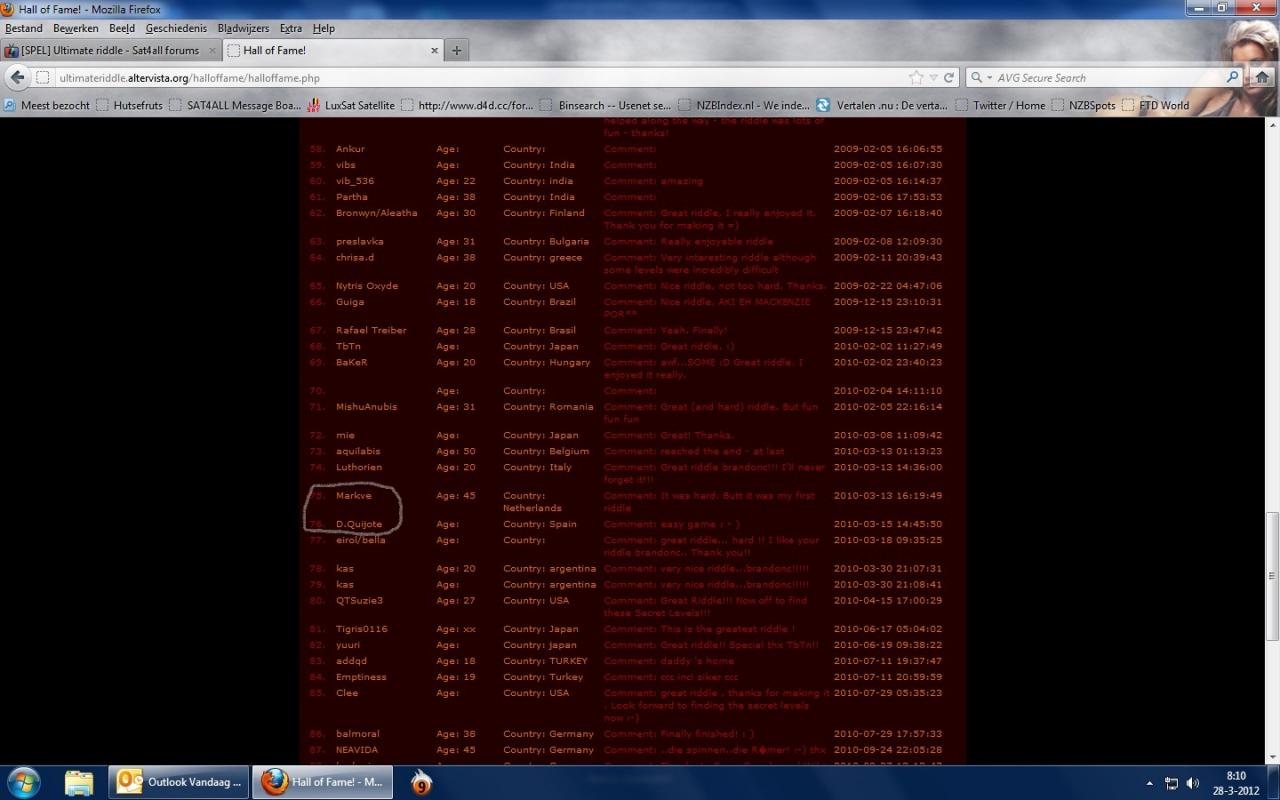Click the name Bronwyn/Aleatha in the list
Viewport: 1280px width, 800px height.
(377, 212)
